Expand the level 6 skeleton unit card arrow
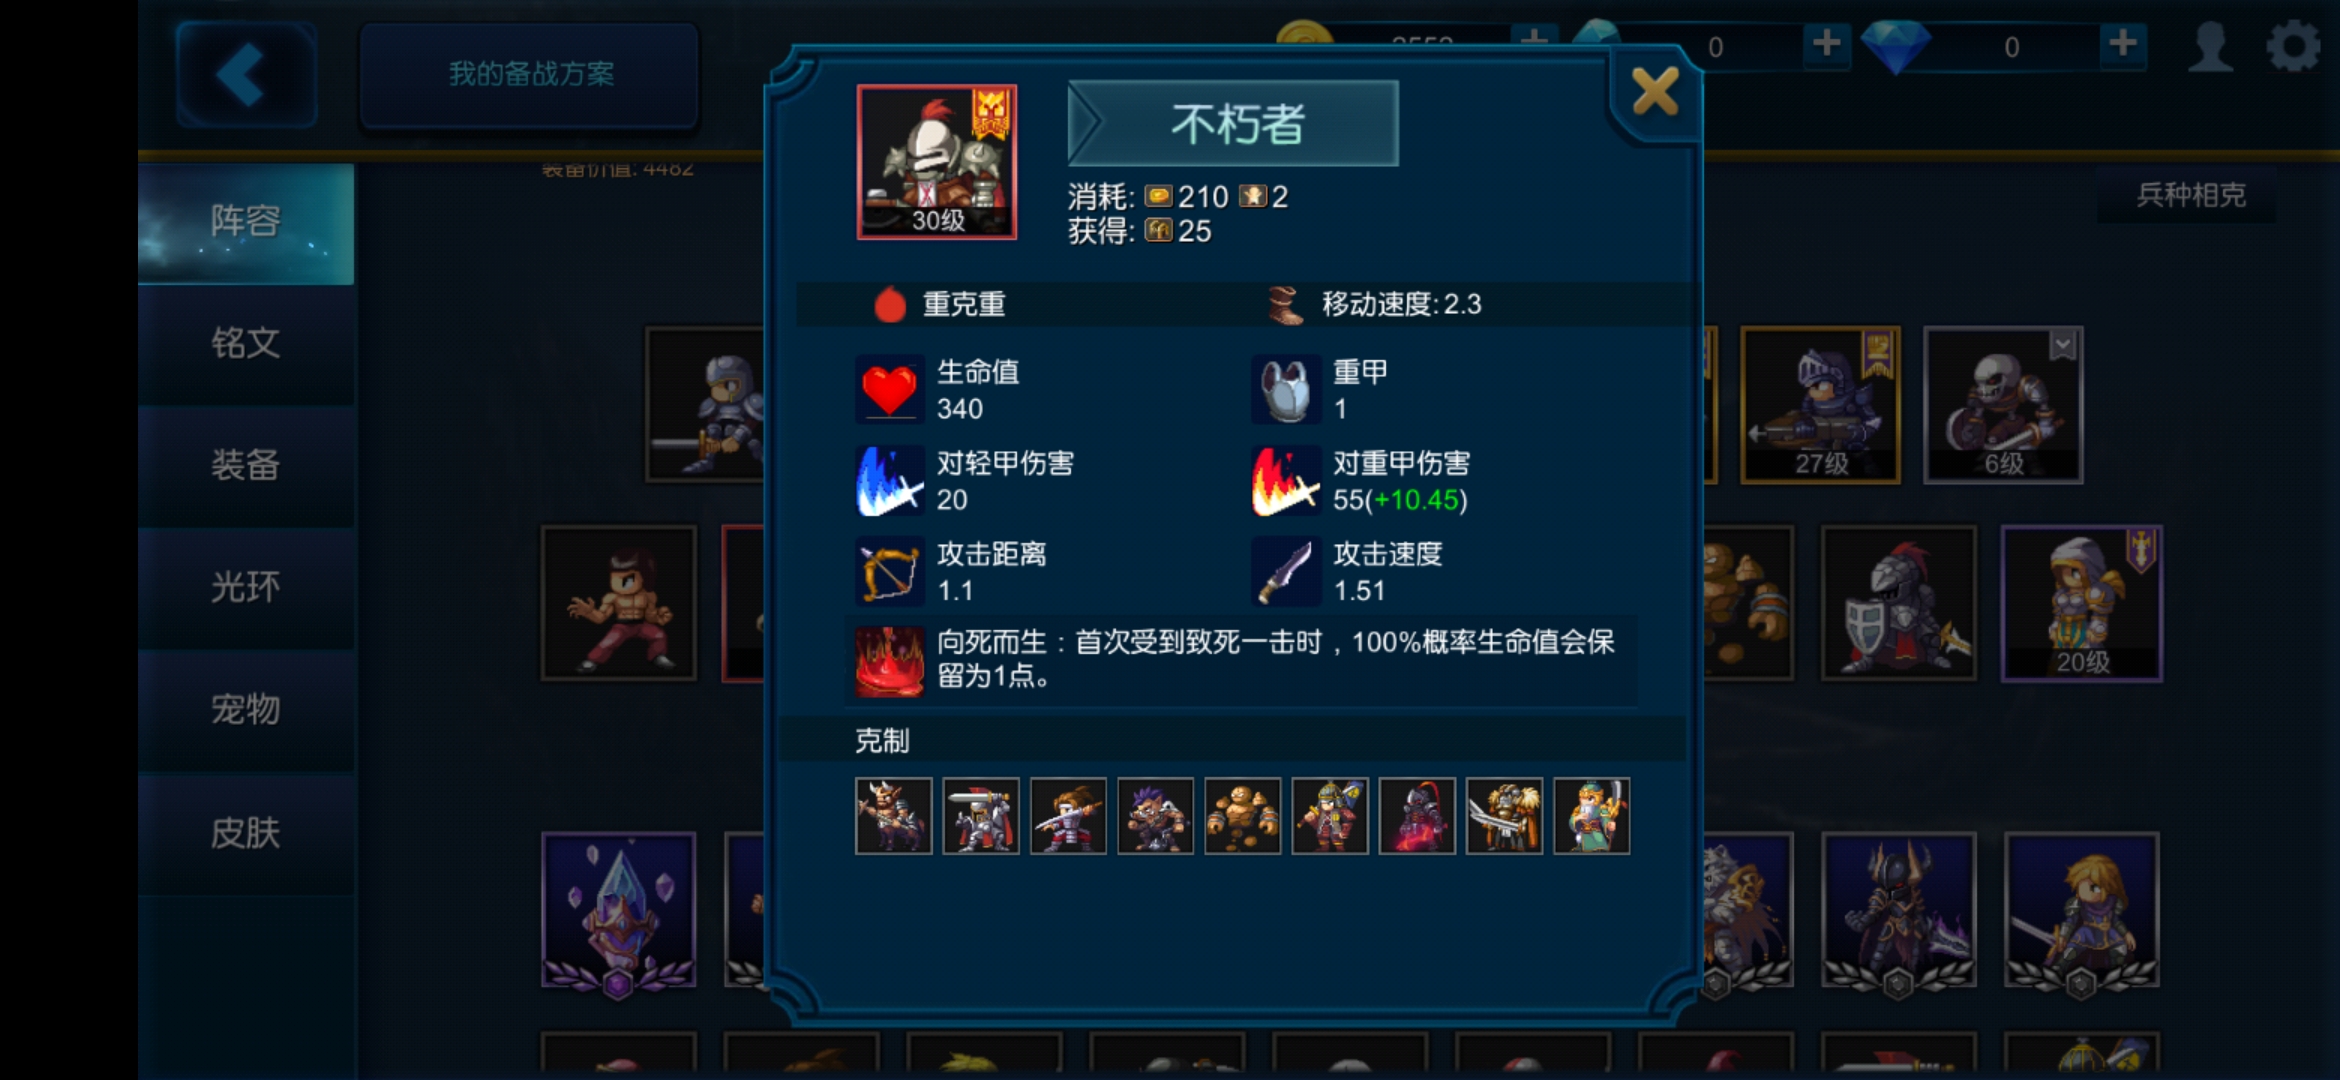The image size is (2340, 1080). point(2062,346)
